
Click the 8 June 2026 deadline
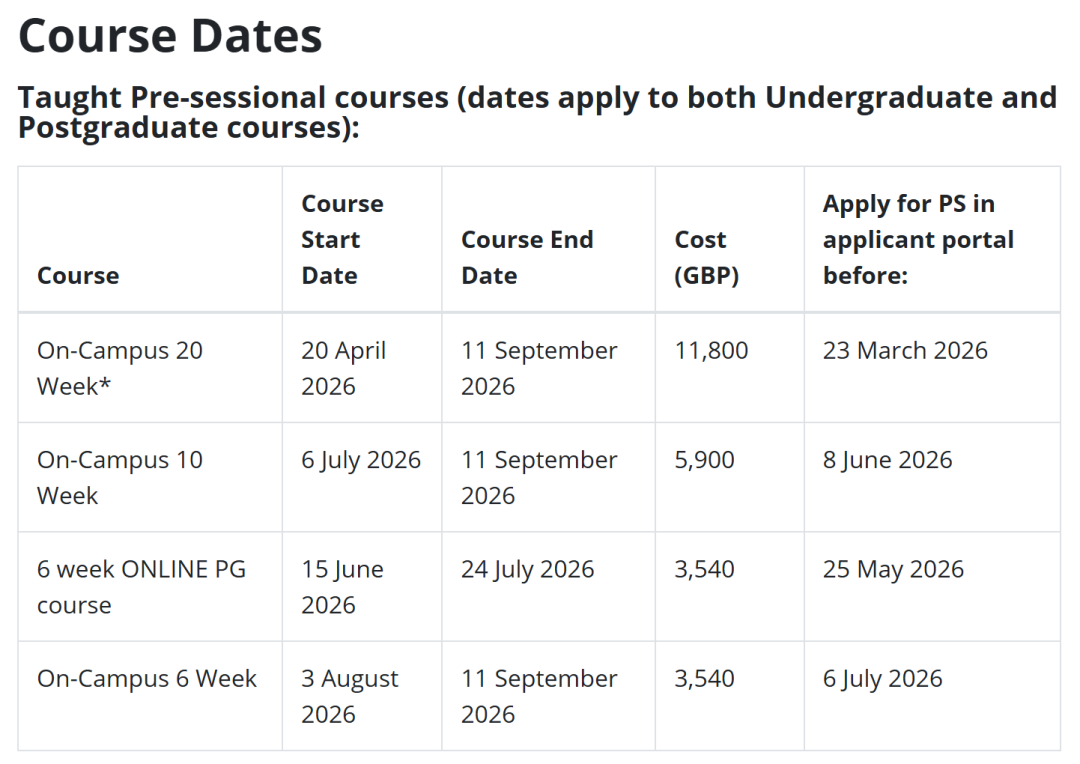(x=888, y=460)
